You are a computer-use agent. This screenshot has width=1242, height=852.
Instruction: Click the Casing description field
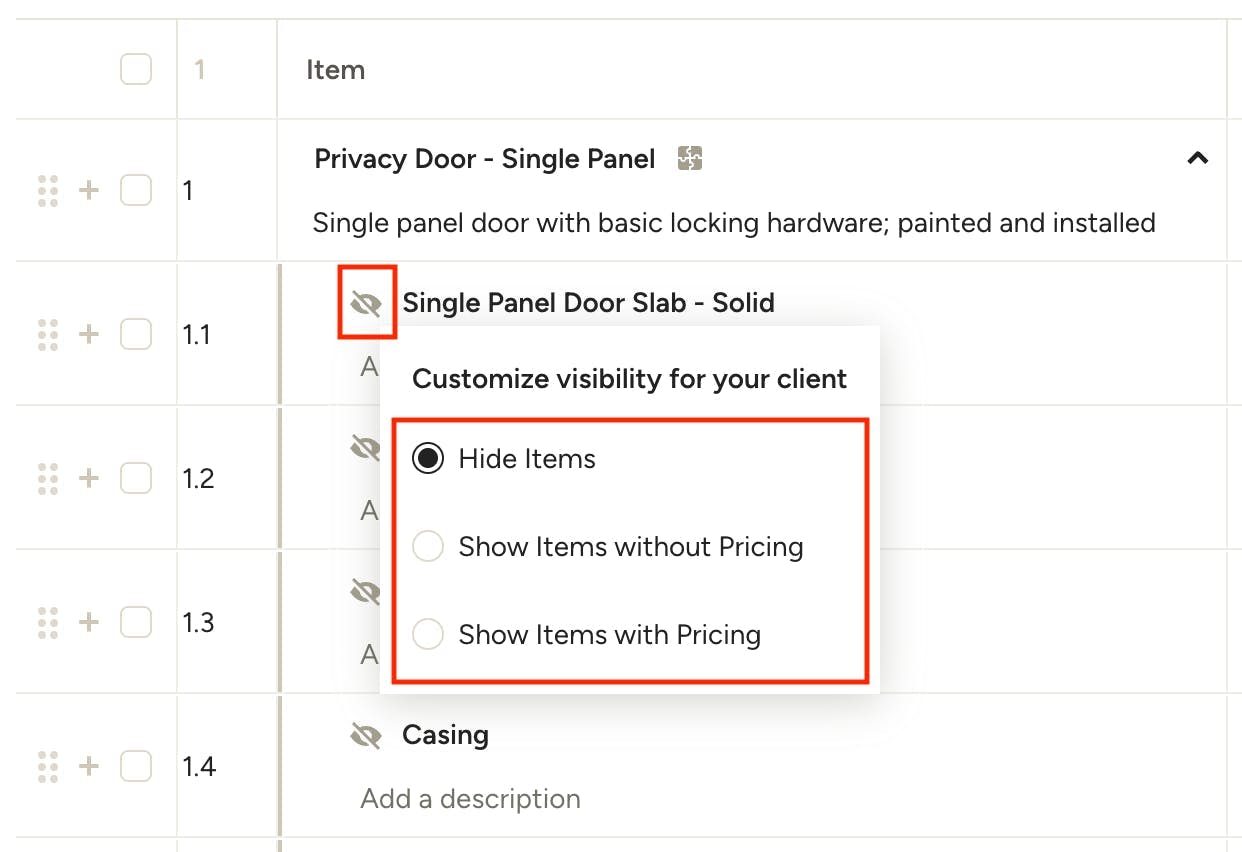point(471,799)
